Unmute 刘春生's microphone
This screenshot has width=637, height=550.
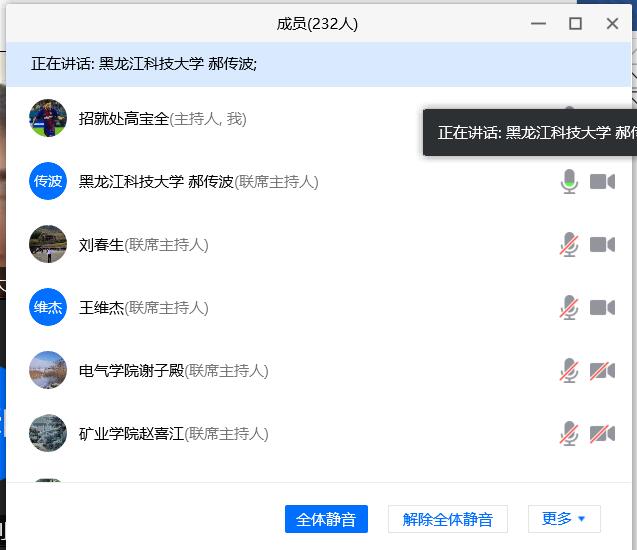click(569, 245)
